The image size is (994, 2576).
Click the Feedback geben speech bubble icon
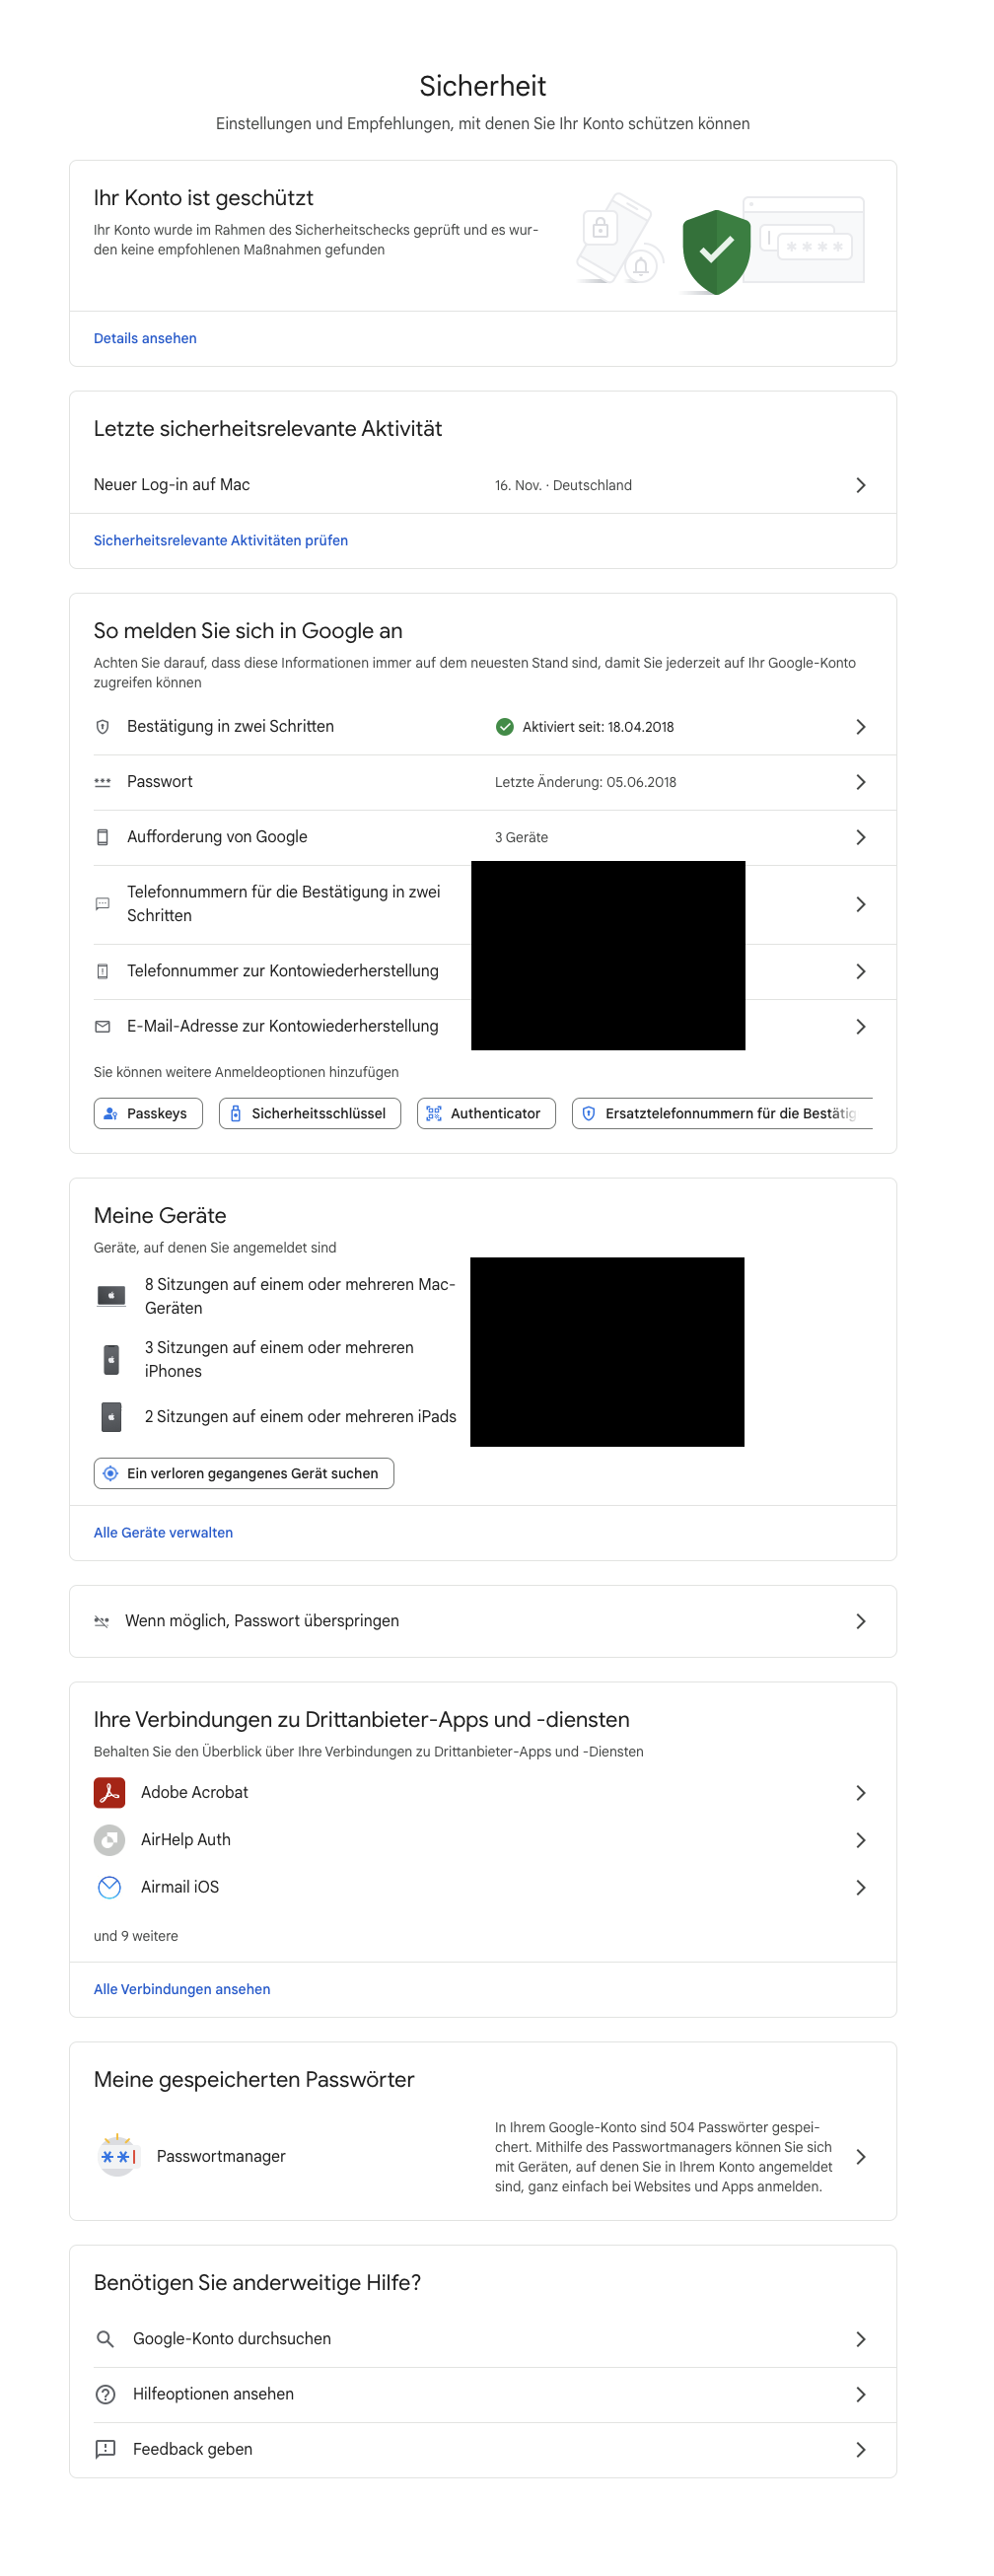(x=105, y=2448)
